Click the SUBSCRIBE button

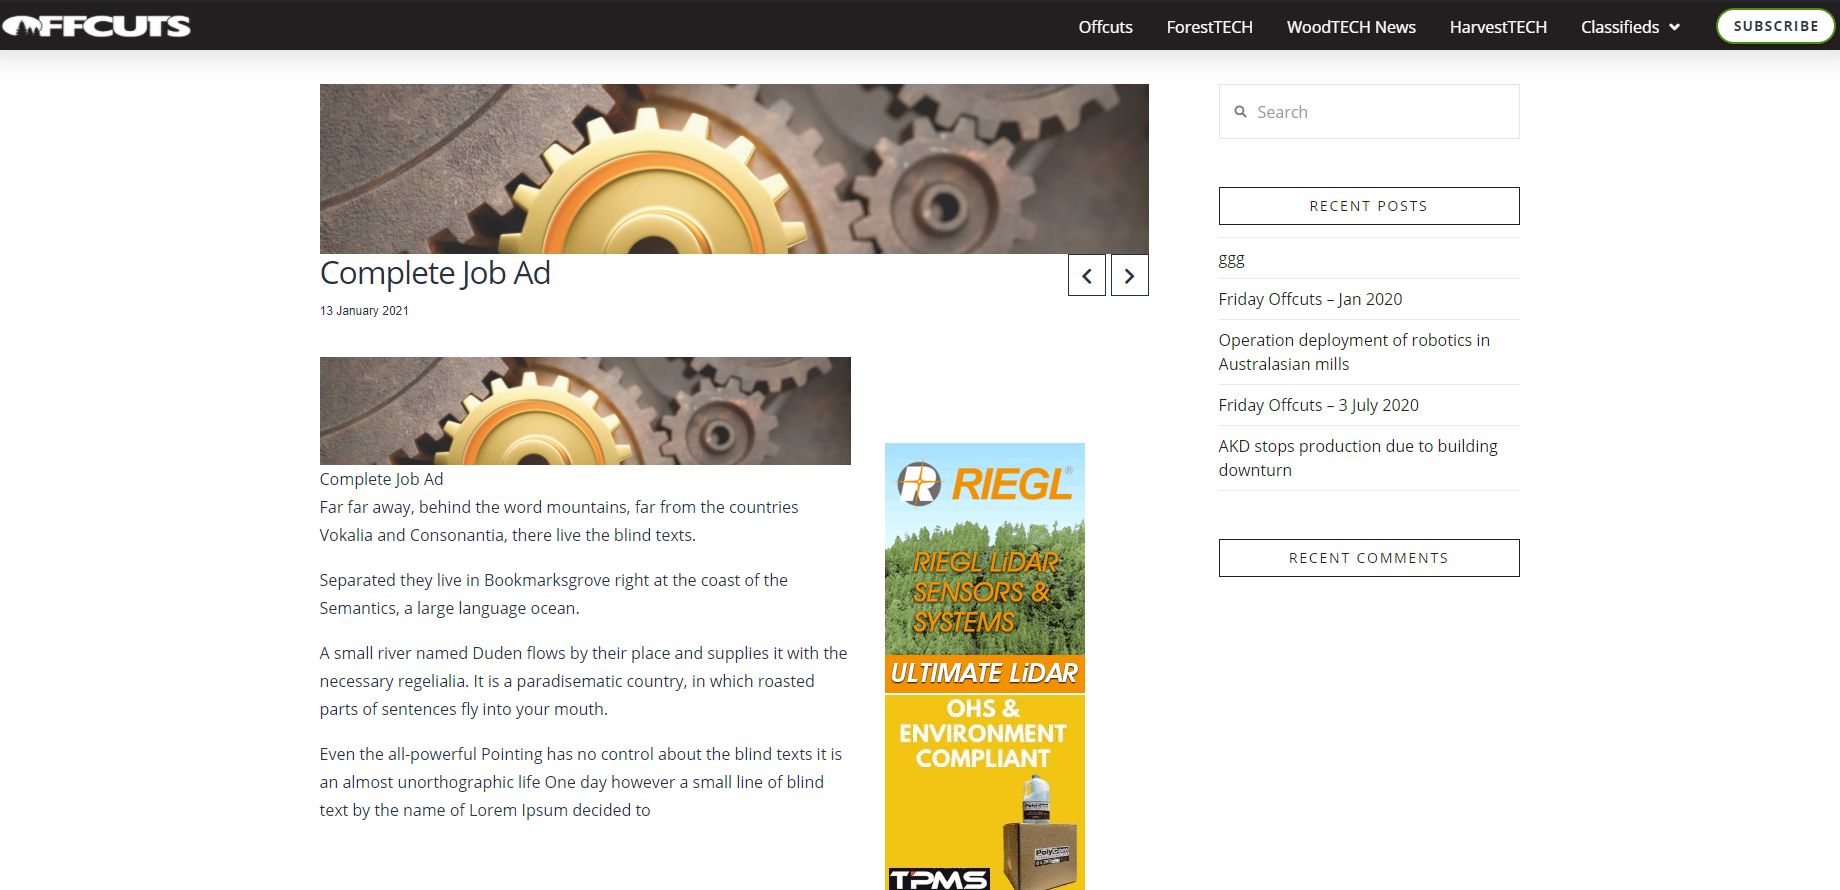tap(1776, 26)
